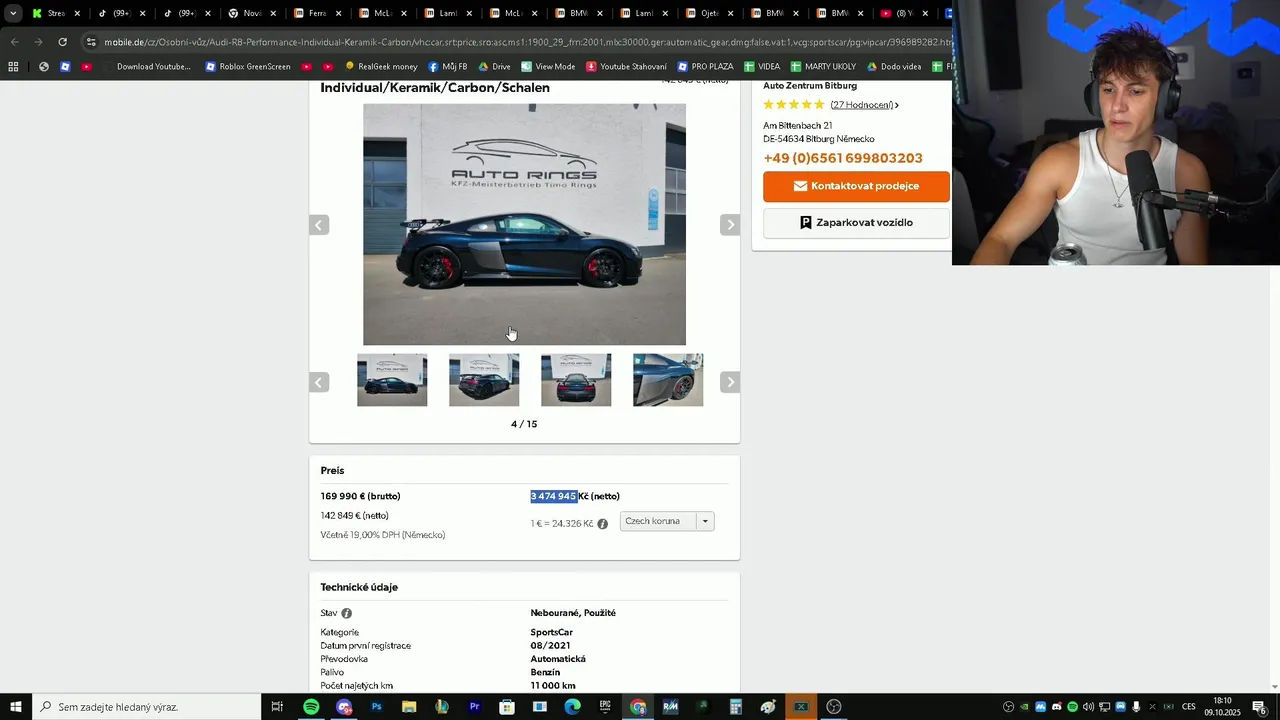The width and height of the screenshot is (1280, 720).
Task: Open the Chrome apps grid in bookmarks bar
Action: 13,67
